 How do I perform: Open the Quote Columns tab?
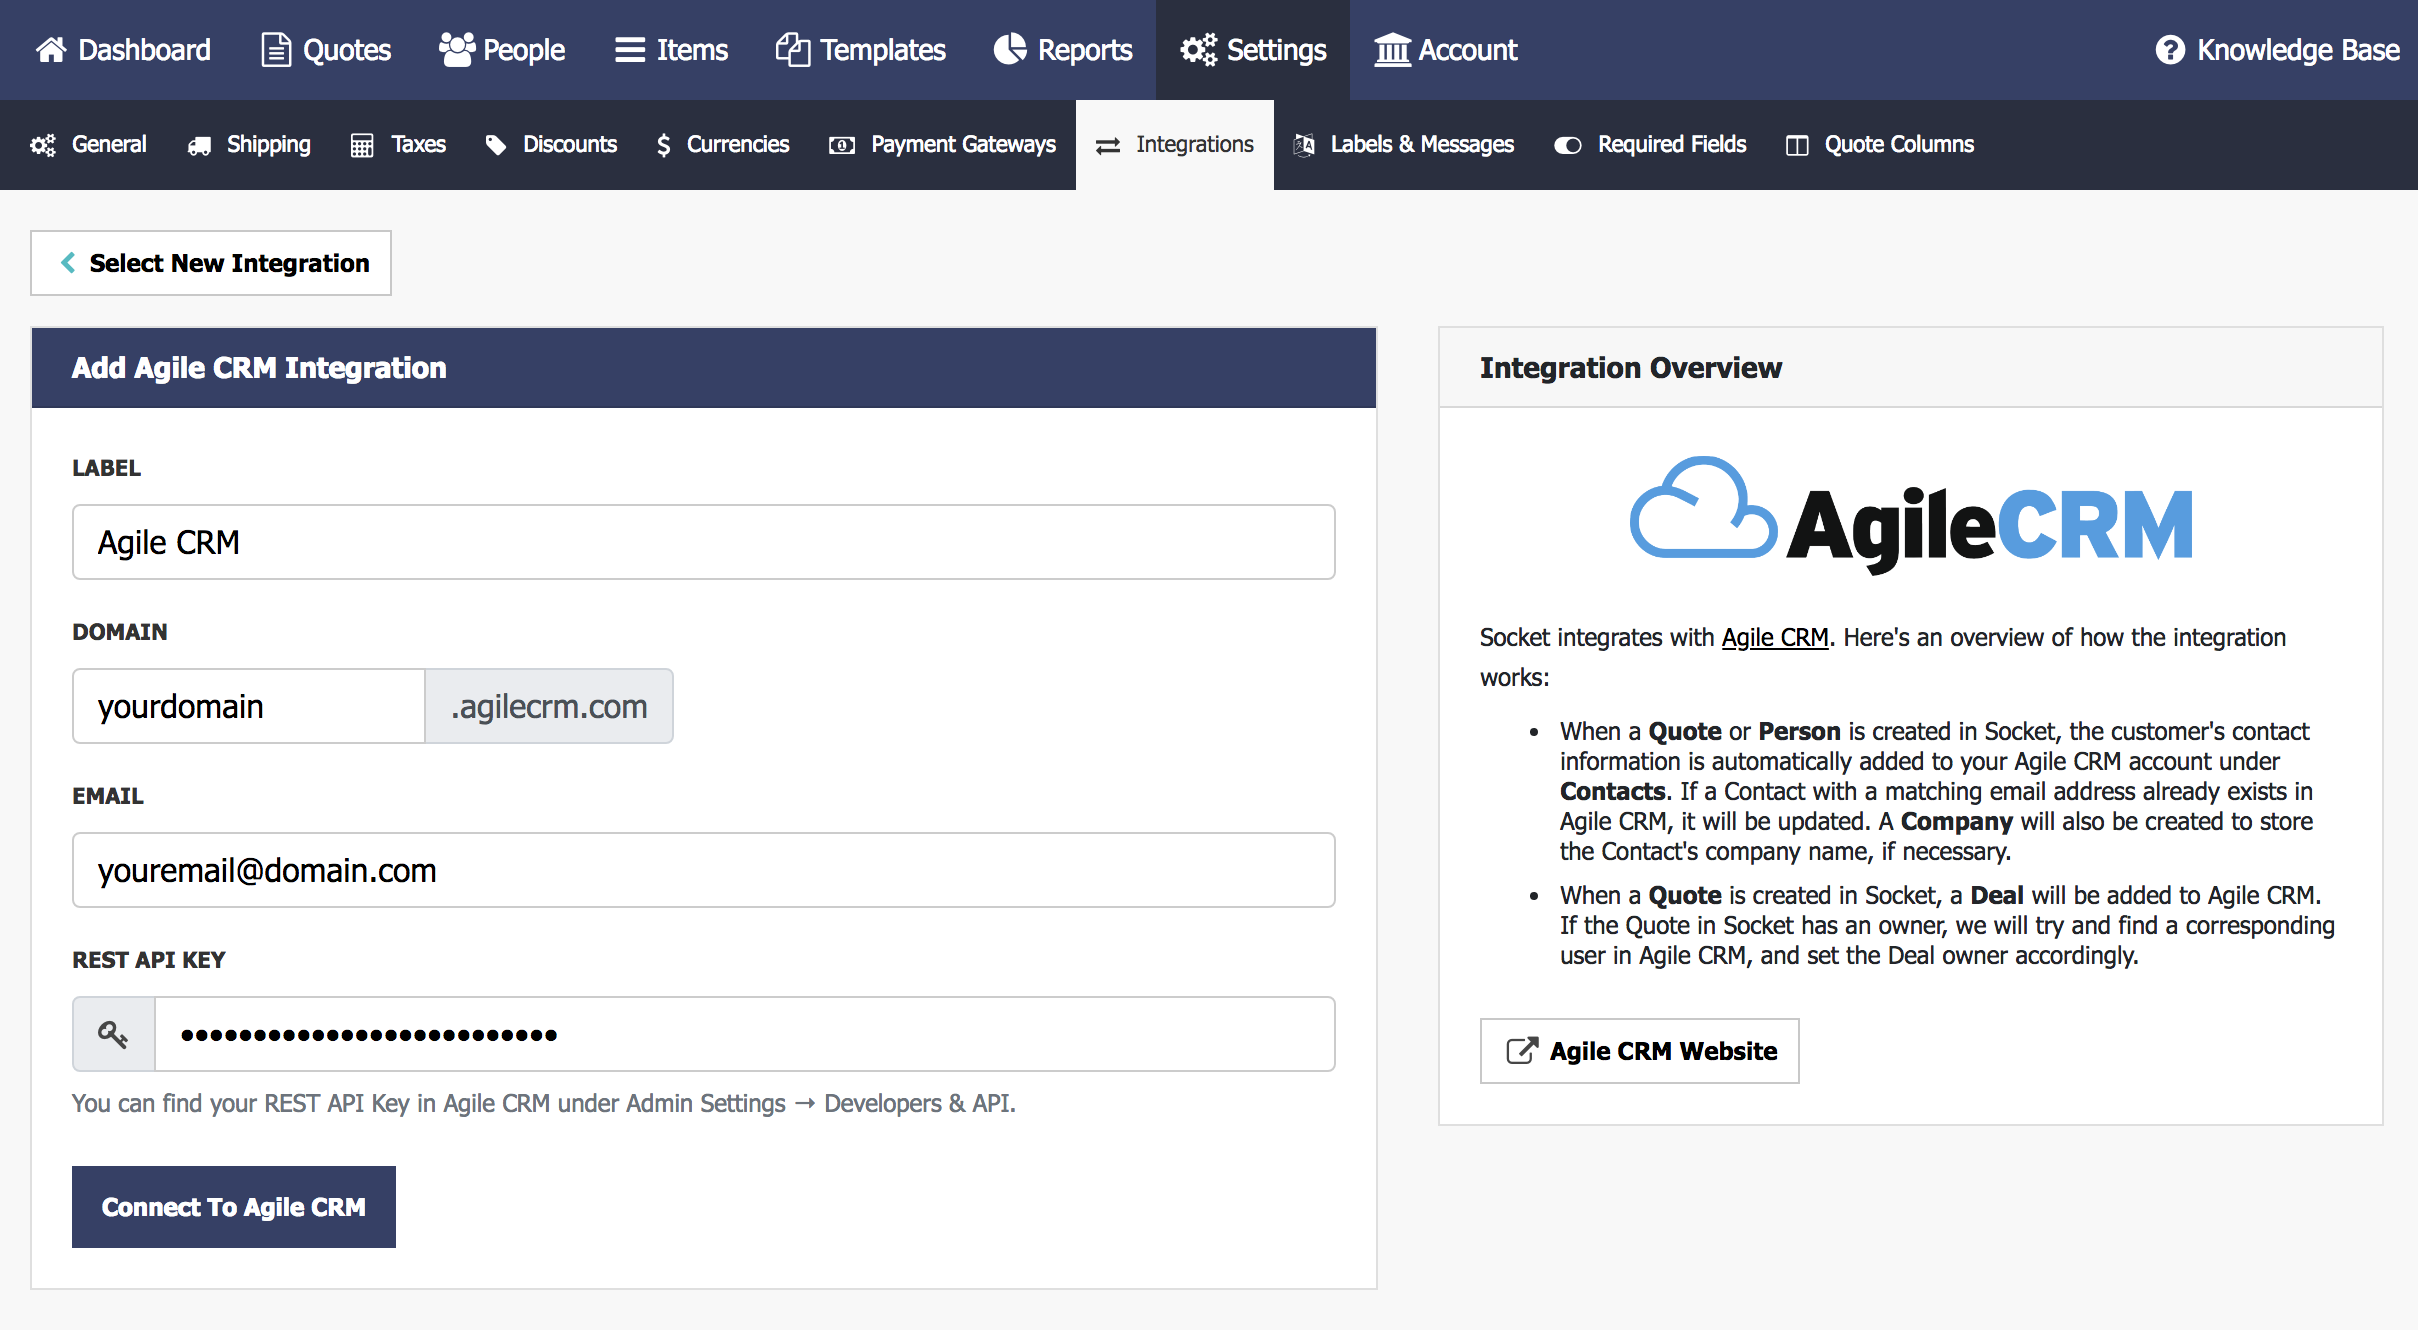click(x=1880, y=145)
